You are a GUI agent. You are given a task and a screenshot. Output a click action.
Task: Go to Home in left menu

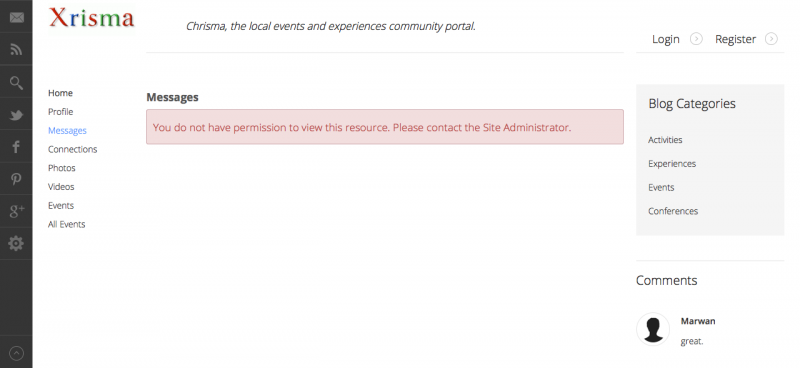coord(60,93)
